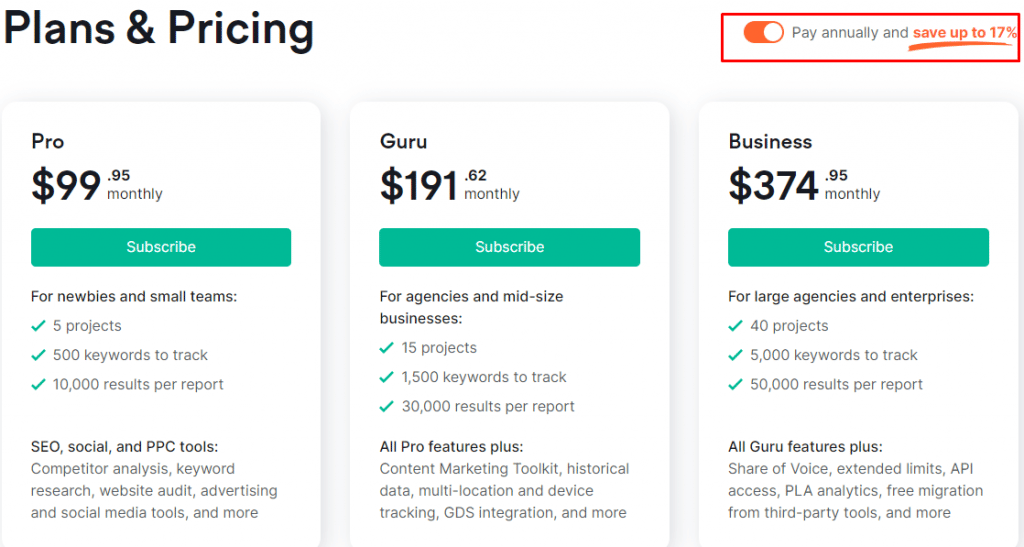Click the Business plan heading
The width and height of the screenshot is (1024, 547).
pyautogui.click(x=770, y=141)
